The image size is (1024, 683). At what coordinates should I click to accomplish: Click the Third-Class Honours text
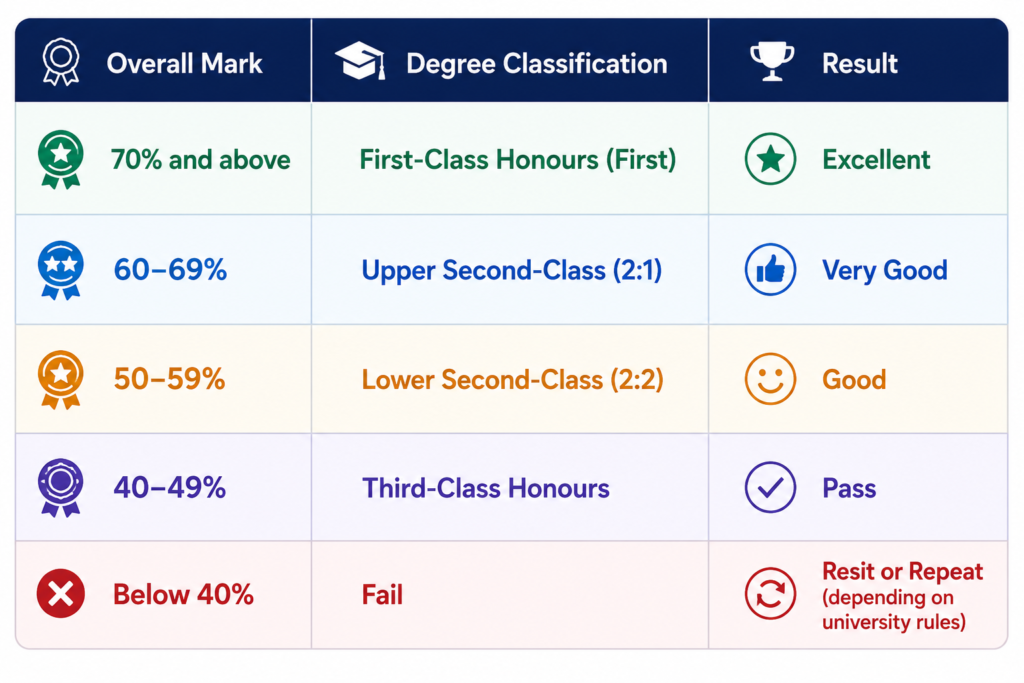pos(486,488)
